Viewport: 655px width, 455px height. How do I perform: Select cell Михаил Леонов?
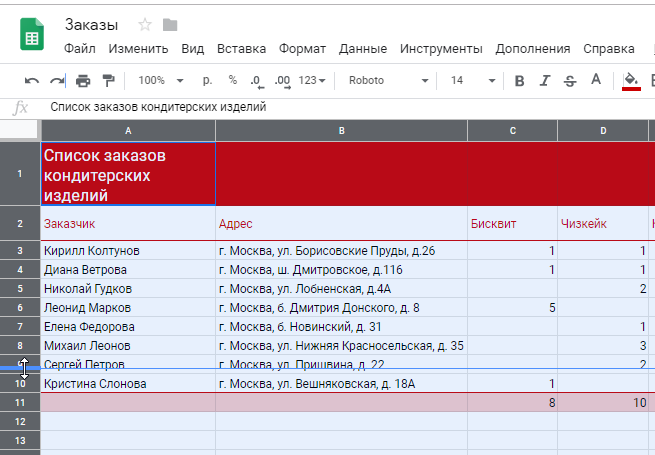pos(128,346)
